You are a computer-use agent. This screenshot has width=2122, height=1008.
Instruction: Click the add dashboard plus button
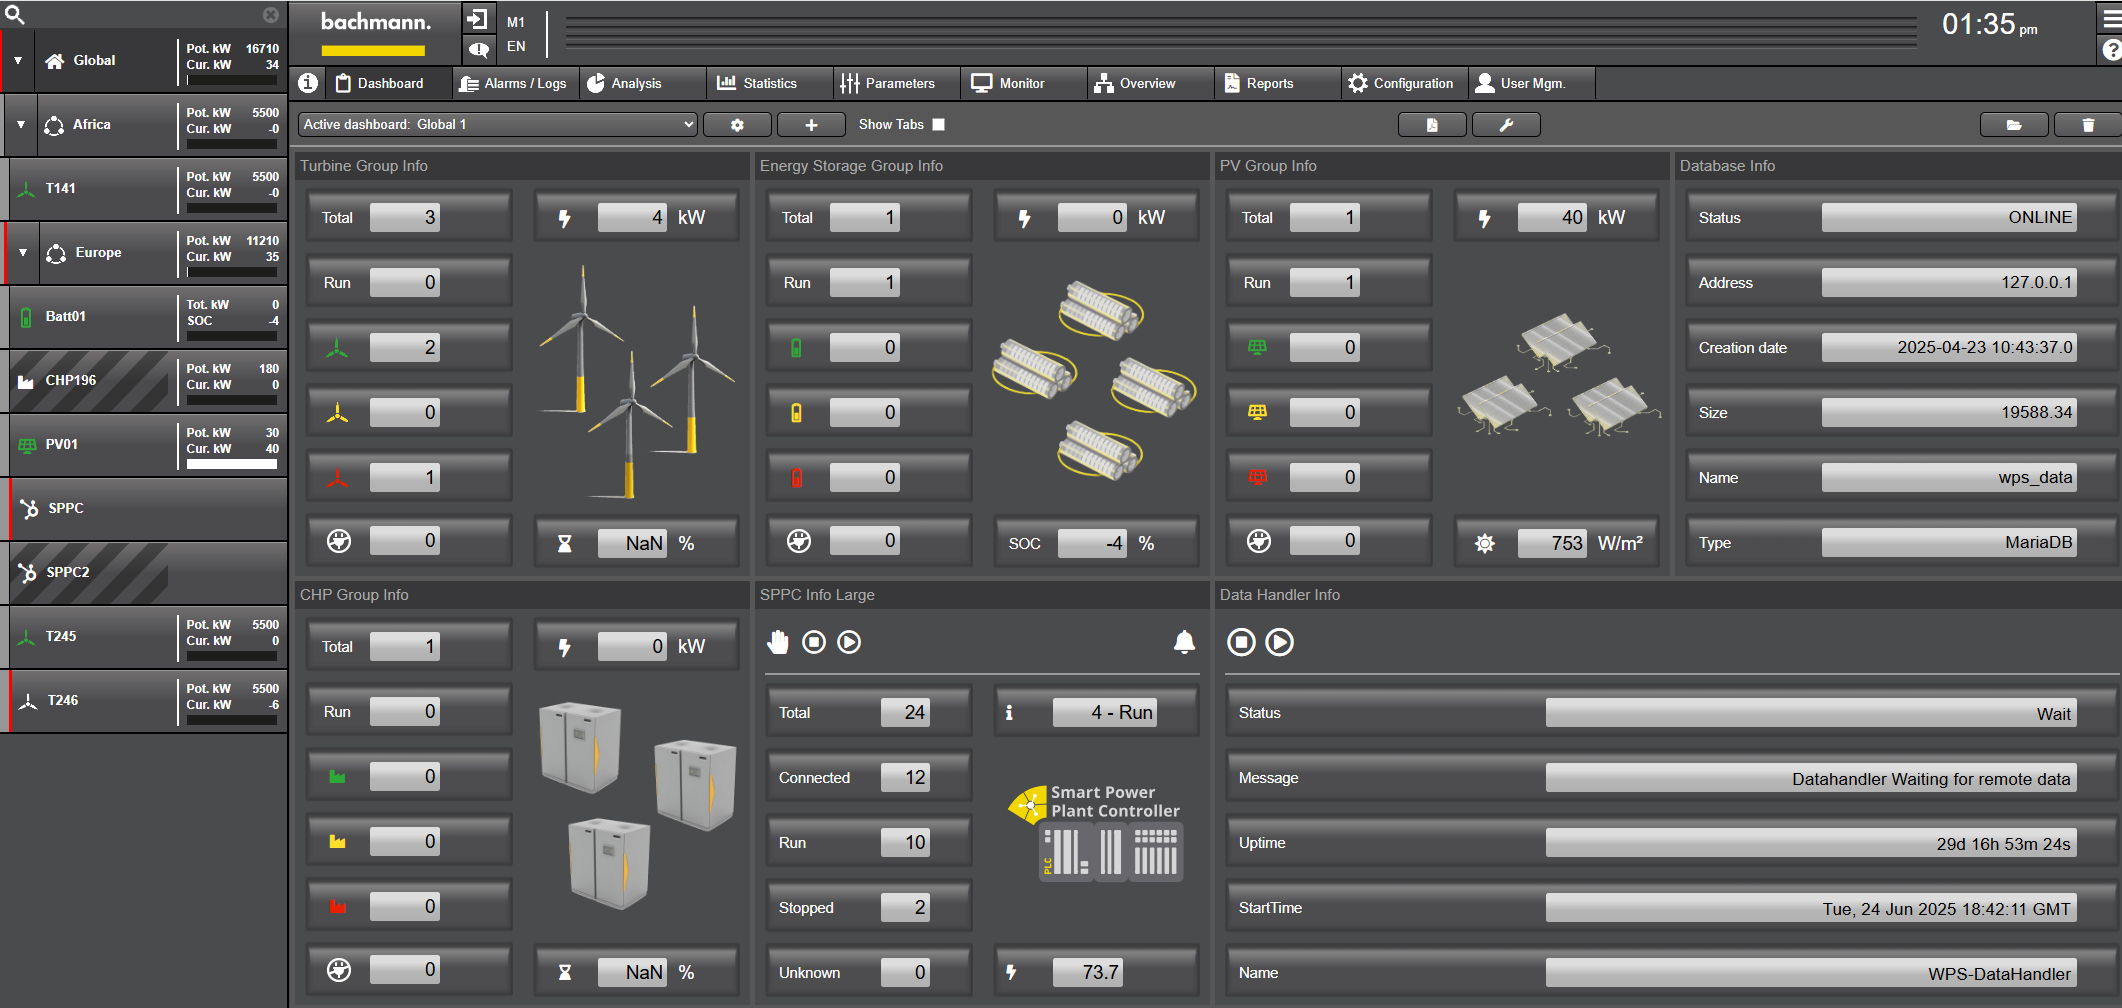pos(811,125)
